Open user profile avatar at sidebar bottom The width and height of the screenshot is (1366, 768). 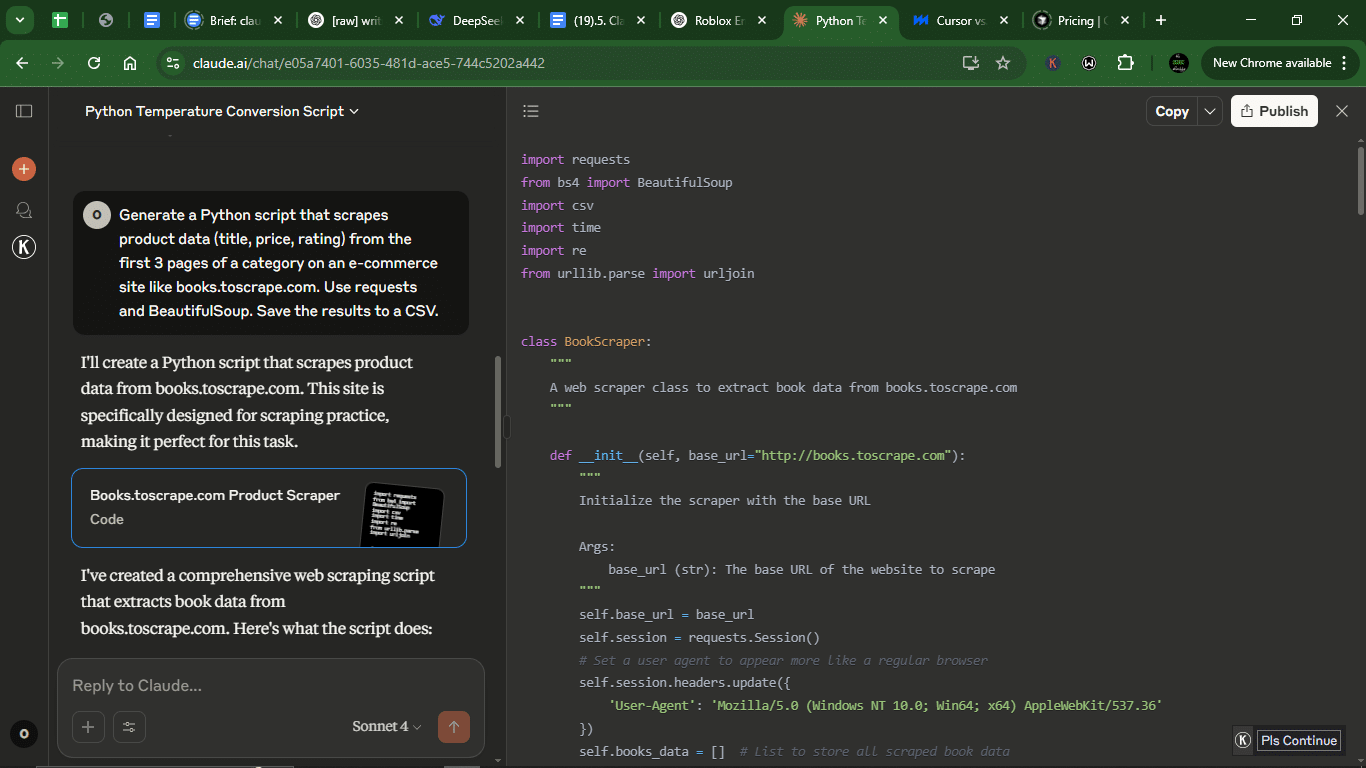pos(24,734)
